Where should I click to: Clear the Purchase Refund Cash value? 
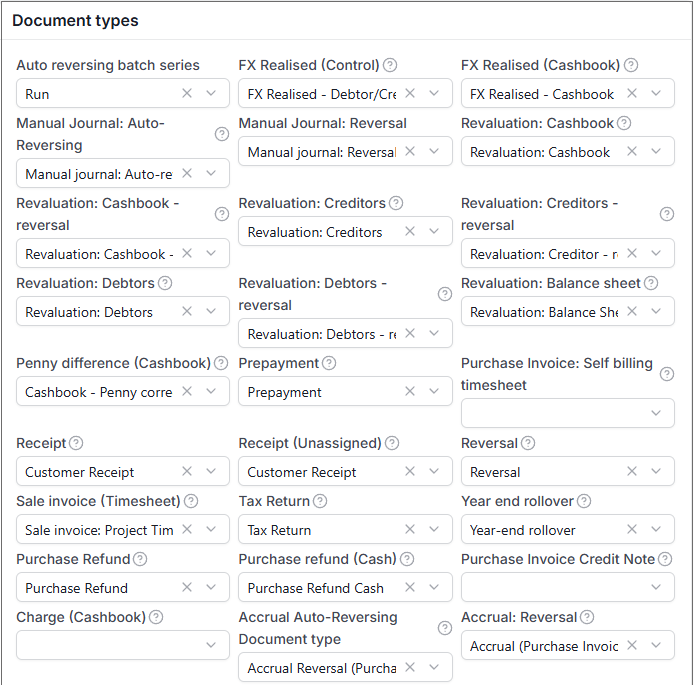(410, 587)
